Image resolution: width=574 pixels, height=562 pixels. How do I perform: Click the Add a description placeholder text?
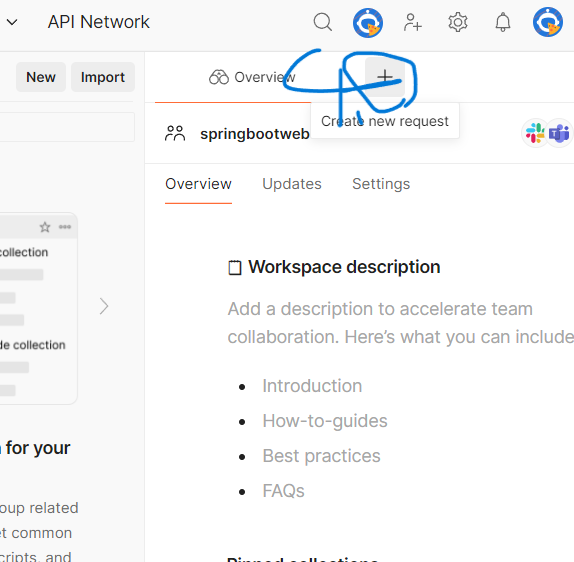click(x=401, y=323)
